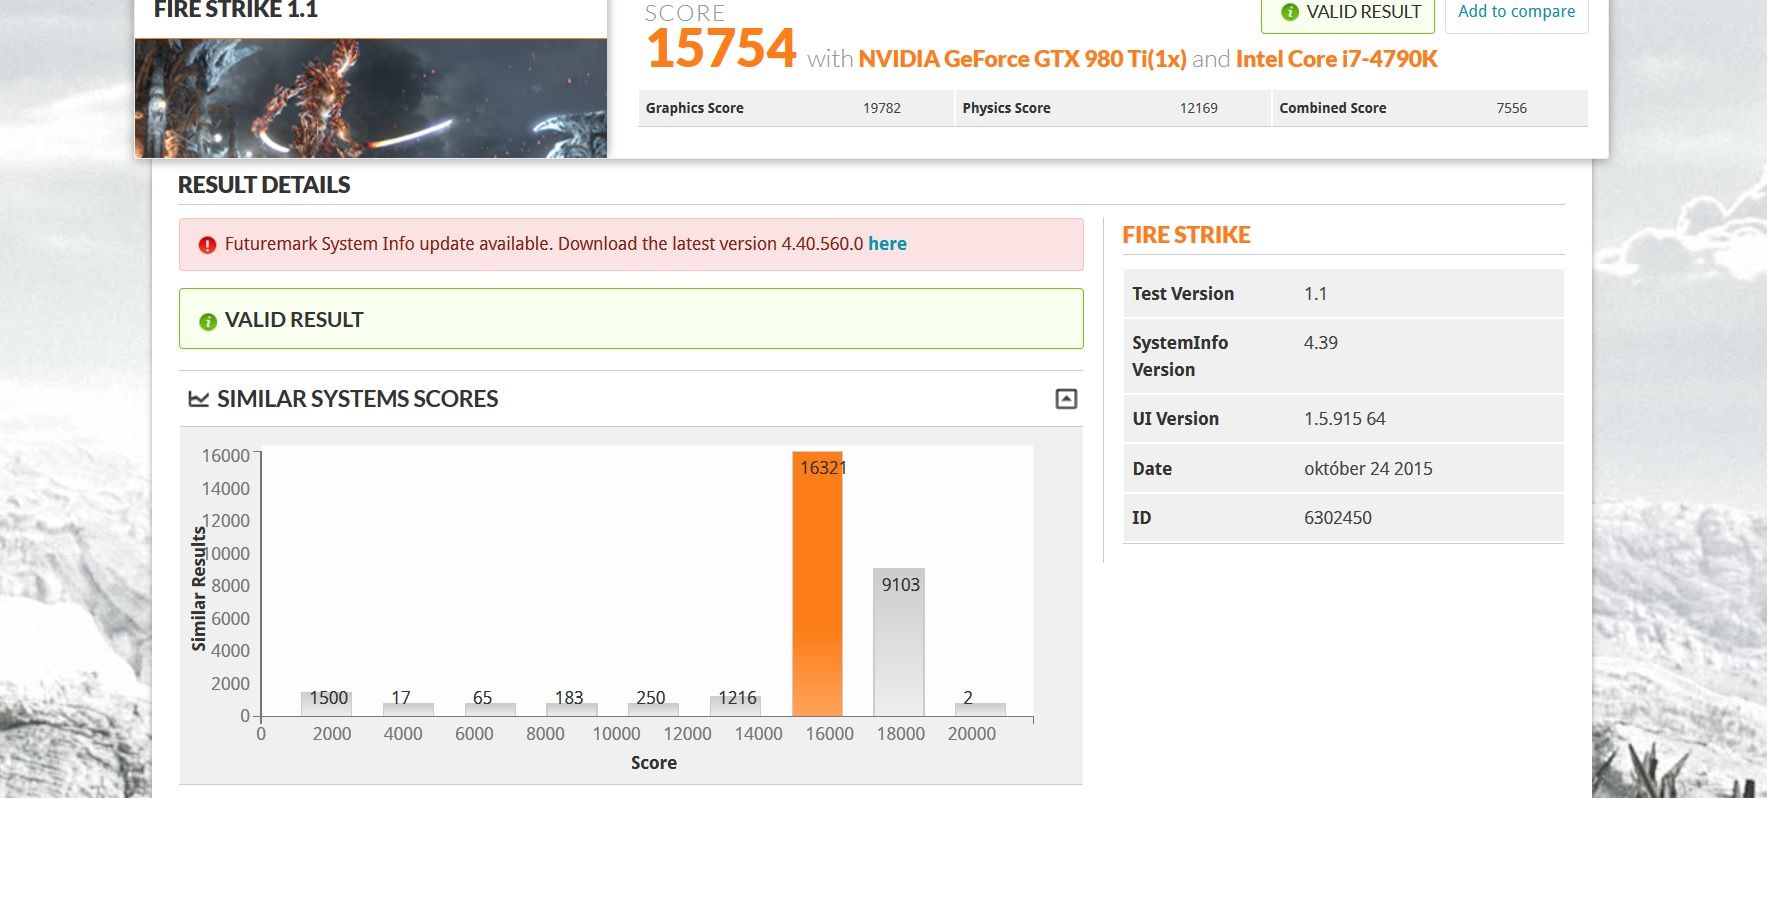Click the Graphics Score label

click(694, 108)
